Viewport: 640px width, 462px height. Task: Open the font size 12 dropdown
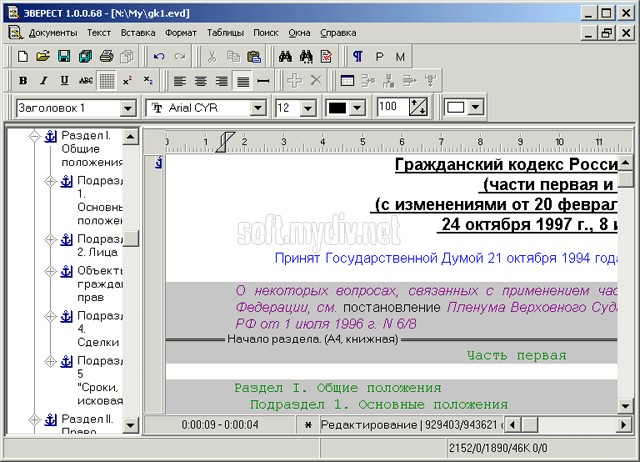(308, 108)
